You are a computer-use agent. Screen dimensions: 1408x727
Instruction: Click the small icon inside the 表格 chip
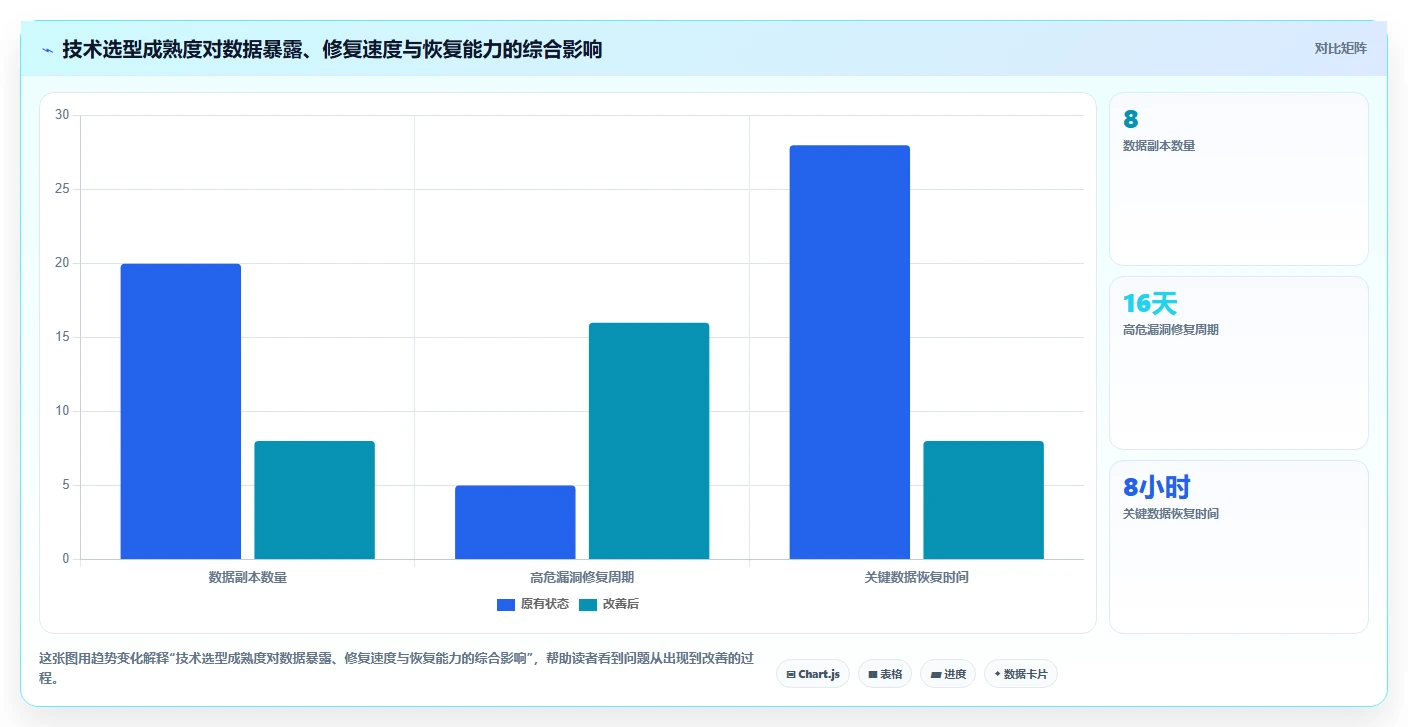pos(873,675)
